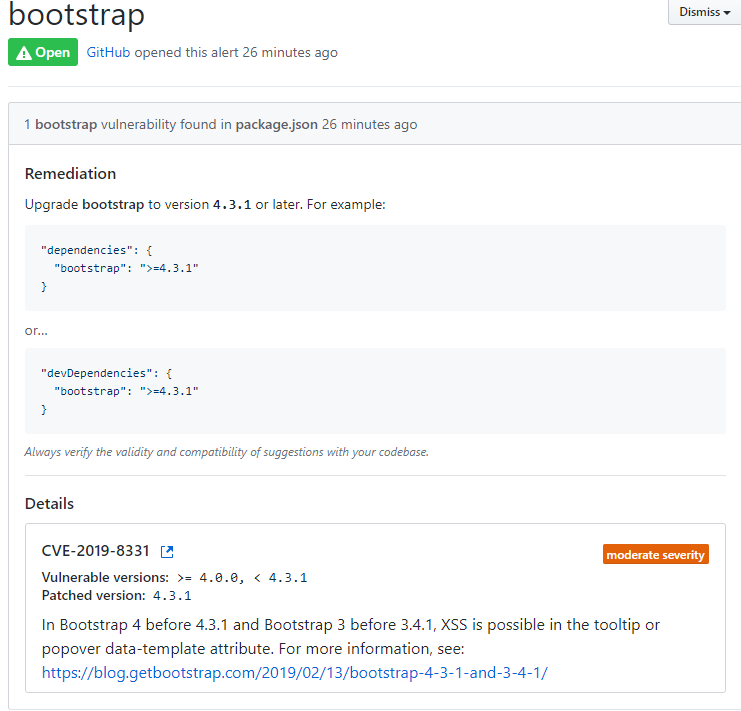This screenshot has height=711, width=741.
Task: Click 'In Bootstrap 4 before 4.3.1' description
Action: [x=350, y=637]
